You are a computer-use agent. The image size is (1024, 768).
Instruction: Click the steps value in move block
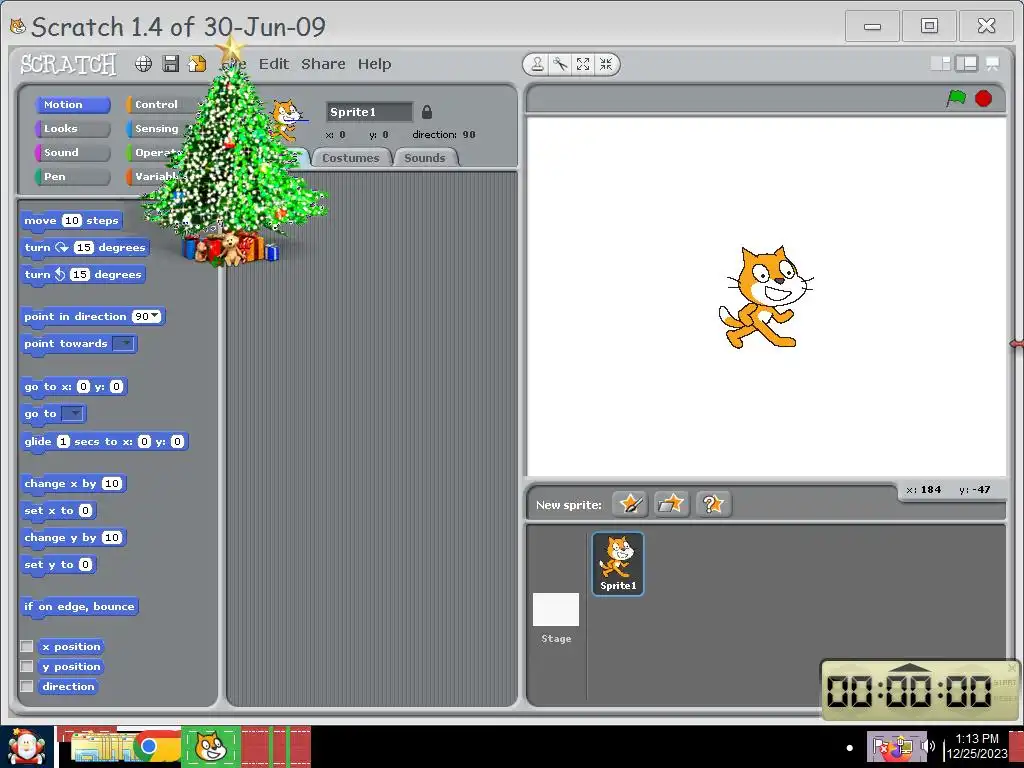[71, 221]
